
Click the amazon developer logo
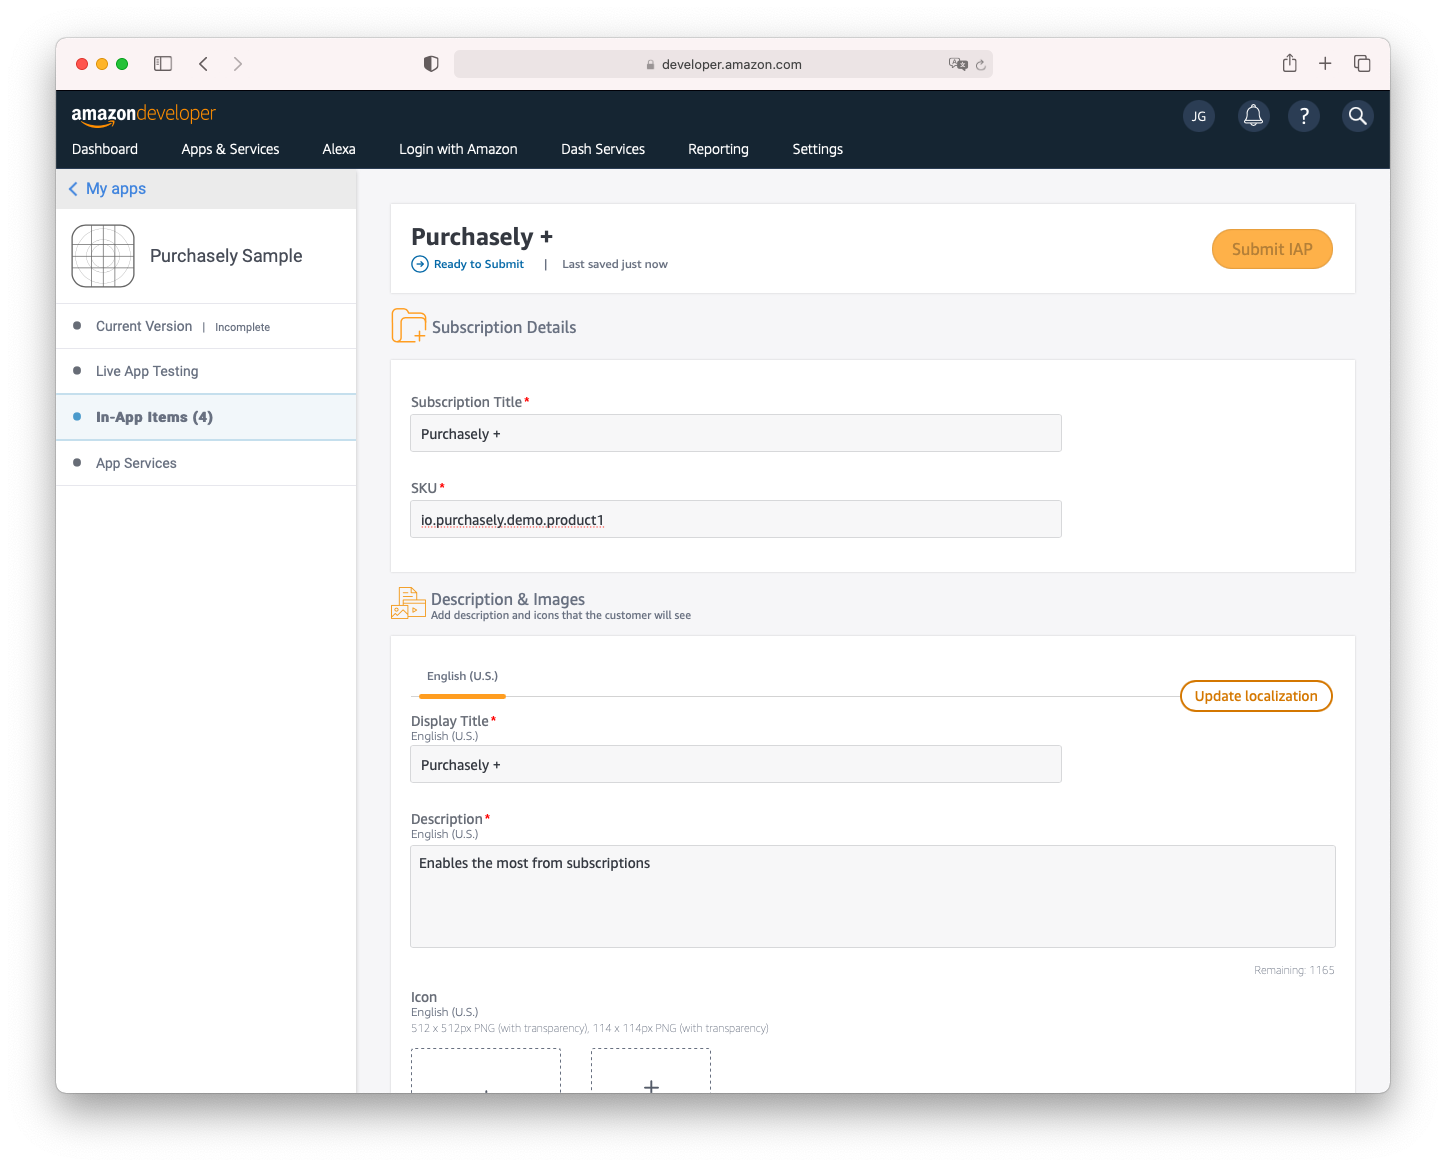(143, 114)
